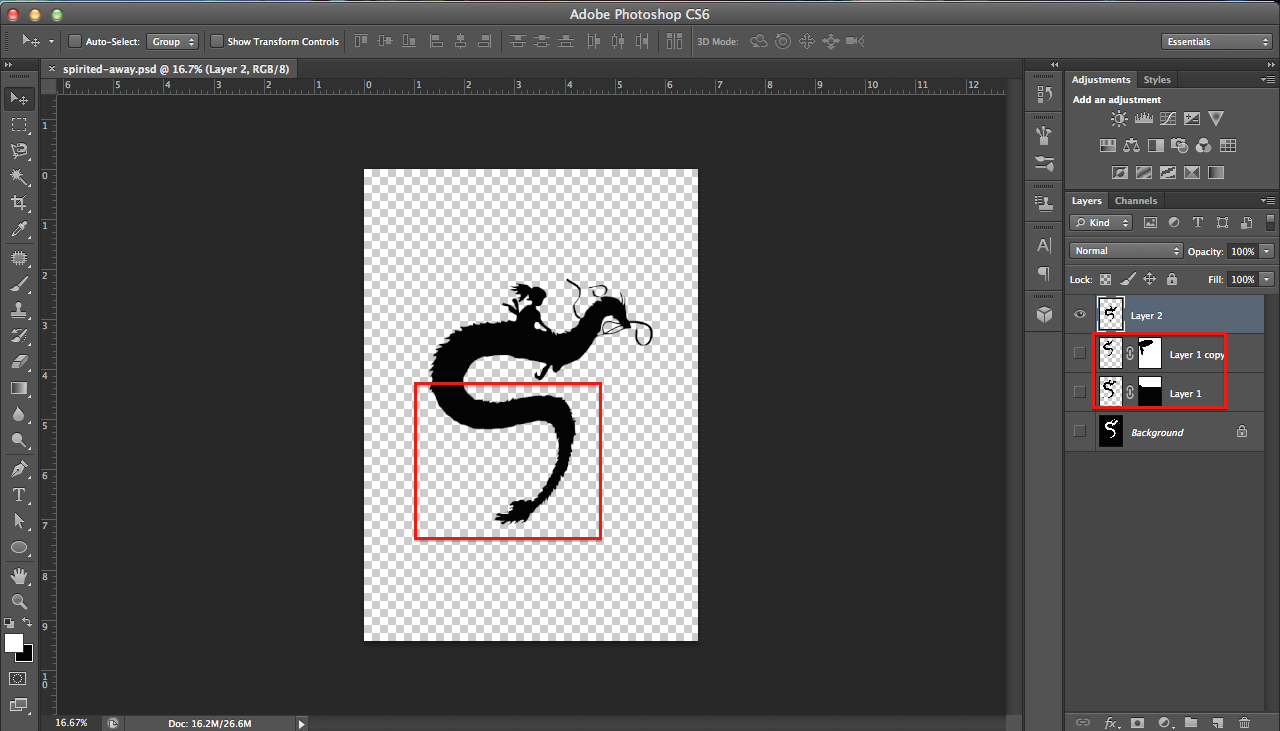
Task: Open the 3D panel cube icon
Action: coord(1044,314)
